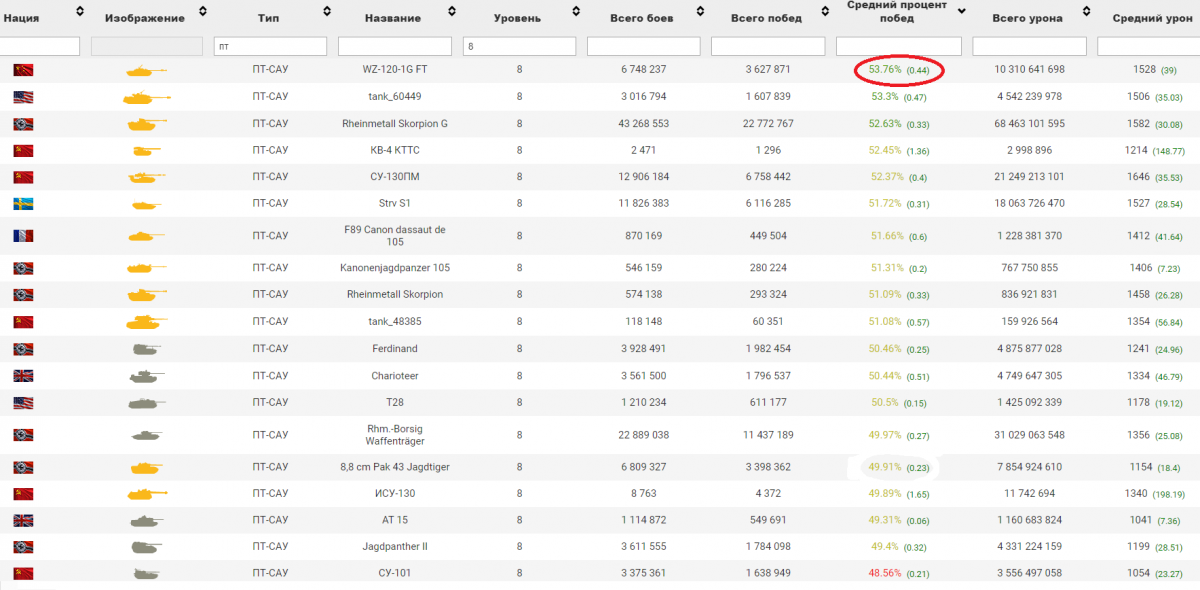Image resolution: width=1200 pixels, height=590 pixels.
Task: Click the Средний урон filter input field
Action: click(x=1148, y=46)
